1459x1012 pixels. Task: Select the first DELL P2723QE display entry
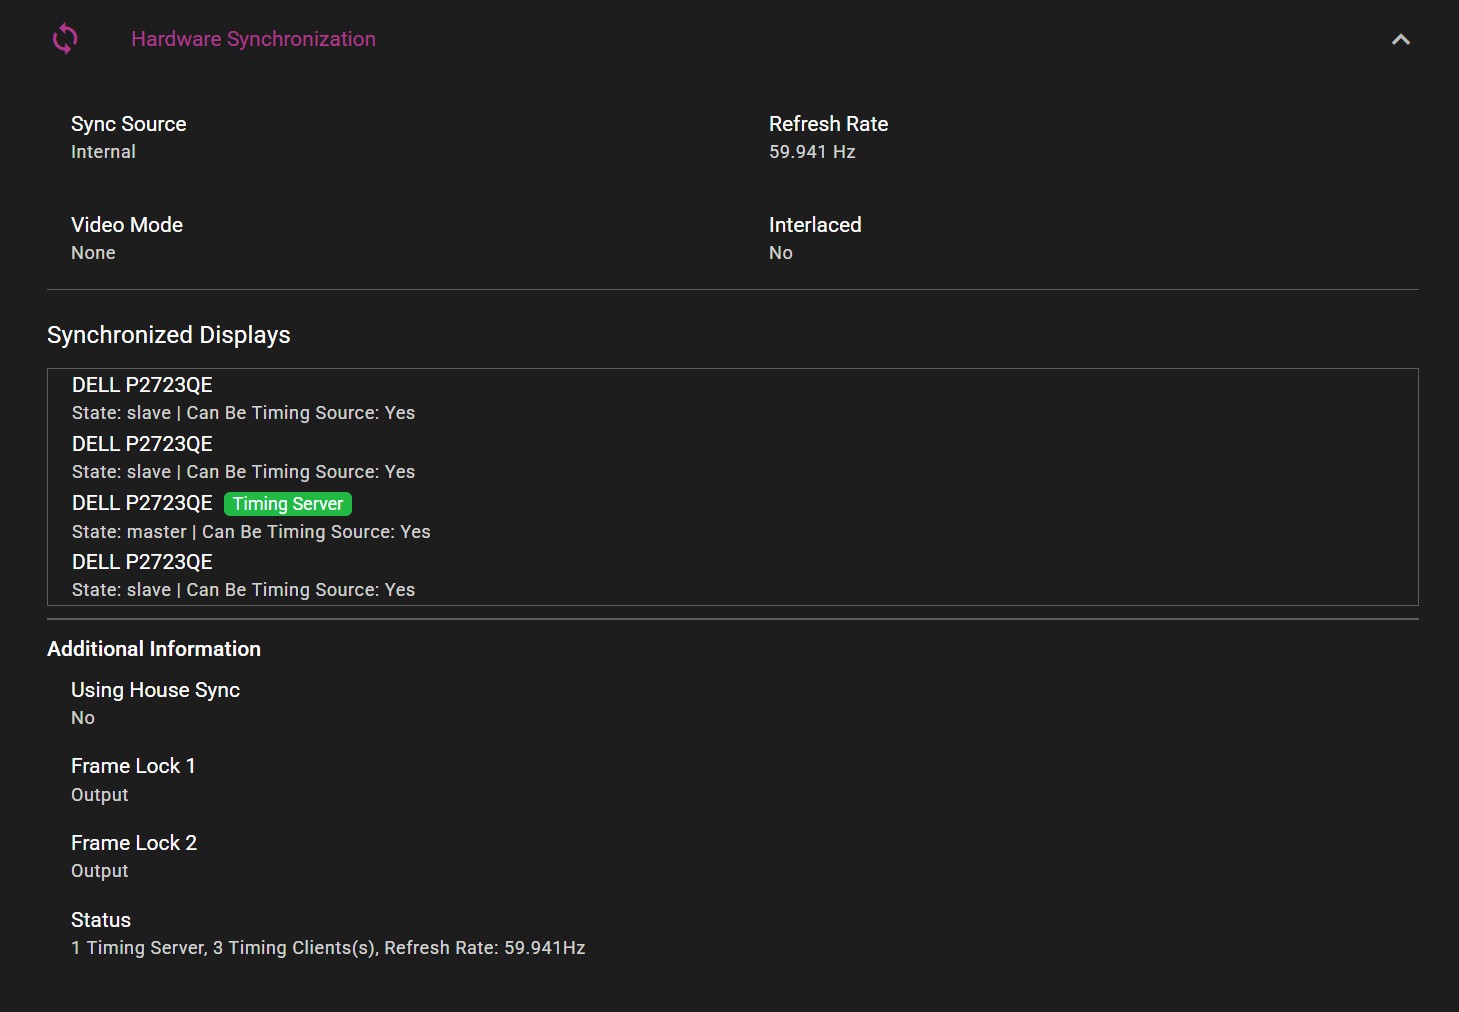[x=142, y=385]
